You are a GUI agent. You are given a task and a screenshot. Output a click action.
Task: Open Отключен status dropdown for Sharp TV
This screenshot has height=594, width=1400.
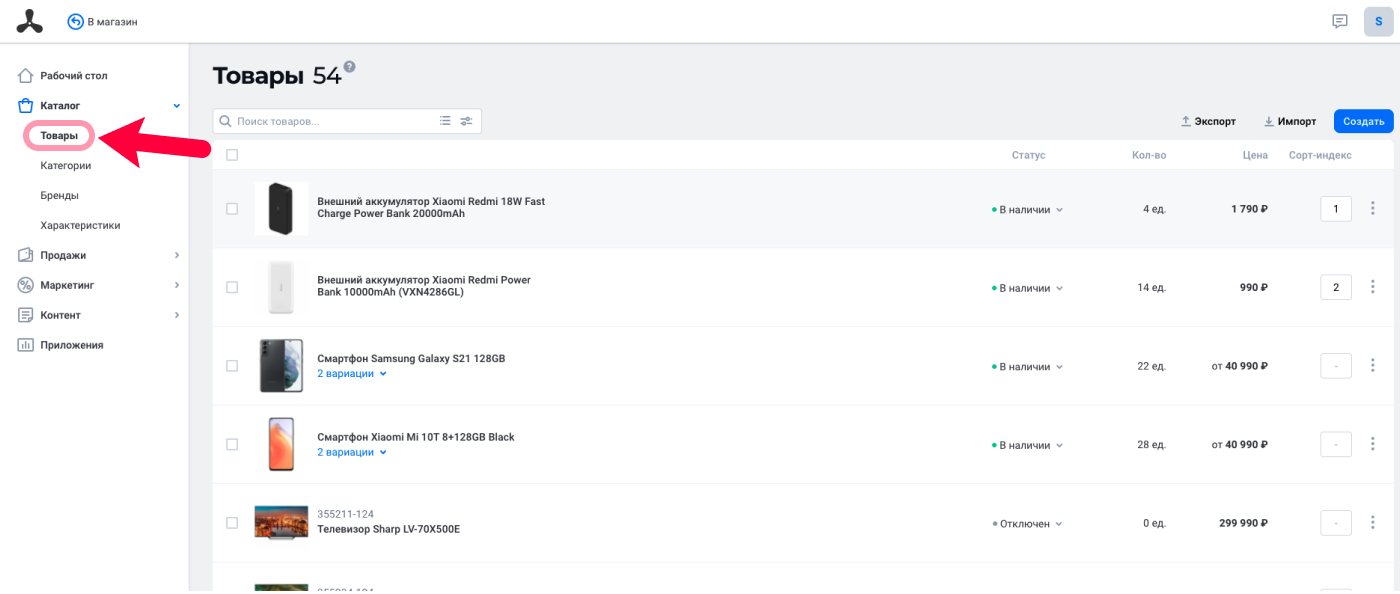[1028, 524]
